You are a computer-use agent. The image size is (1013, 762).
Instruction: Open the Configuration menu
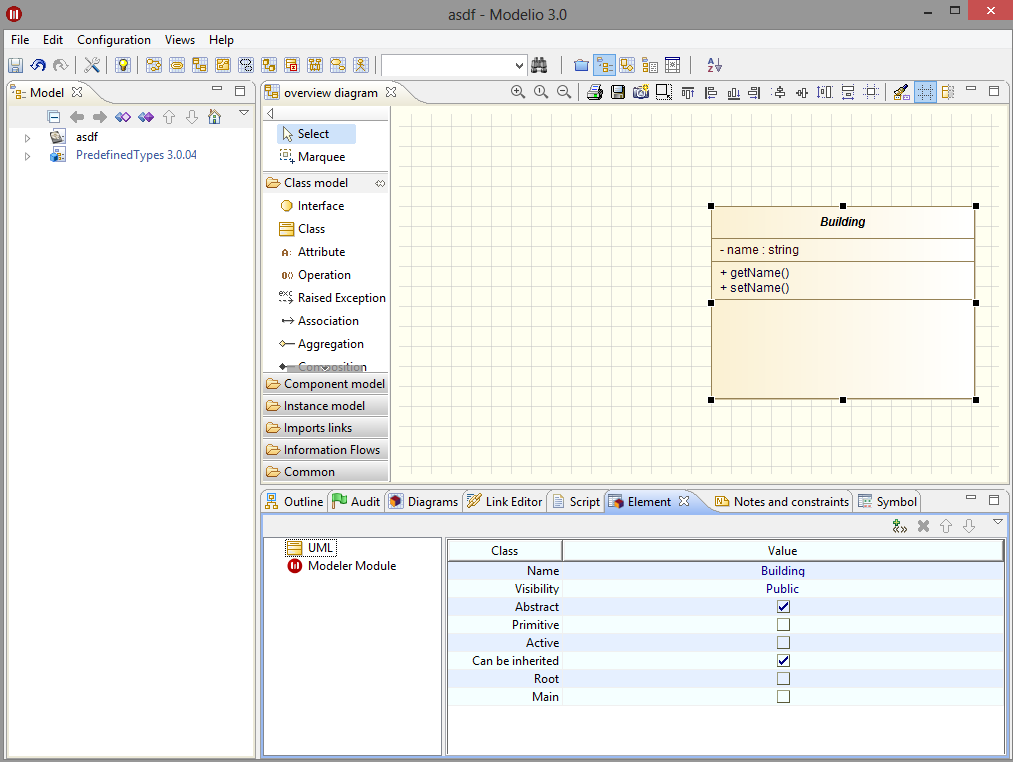tap(114, 40)
